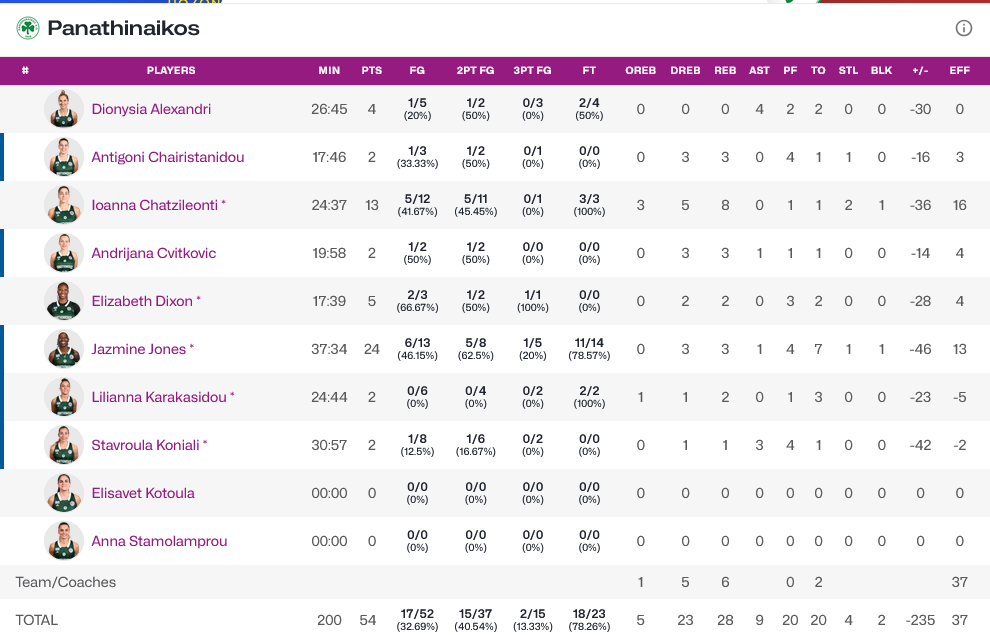This screenshot has width=990, height=635.
Task: Click the EFF column header
Action: click(960, 71)
